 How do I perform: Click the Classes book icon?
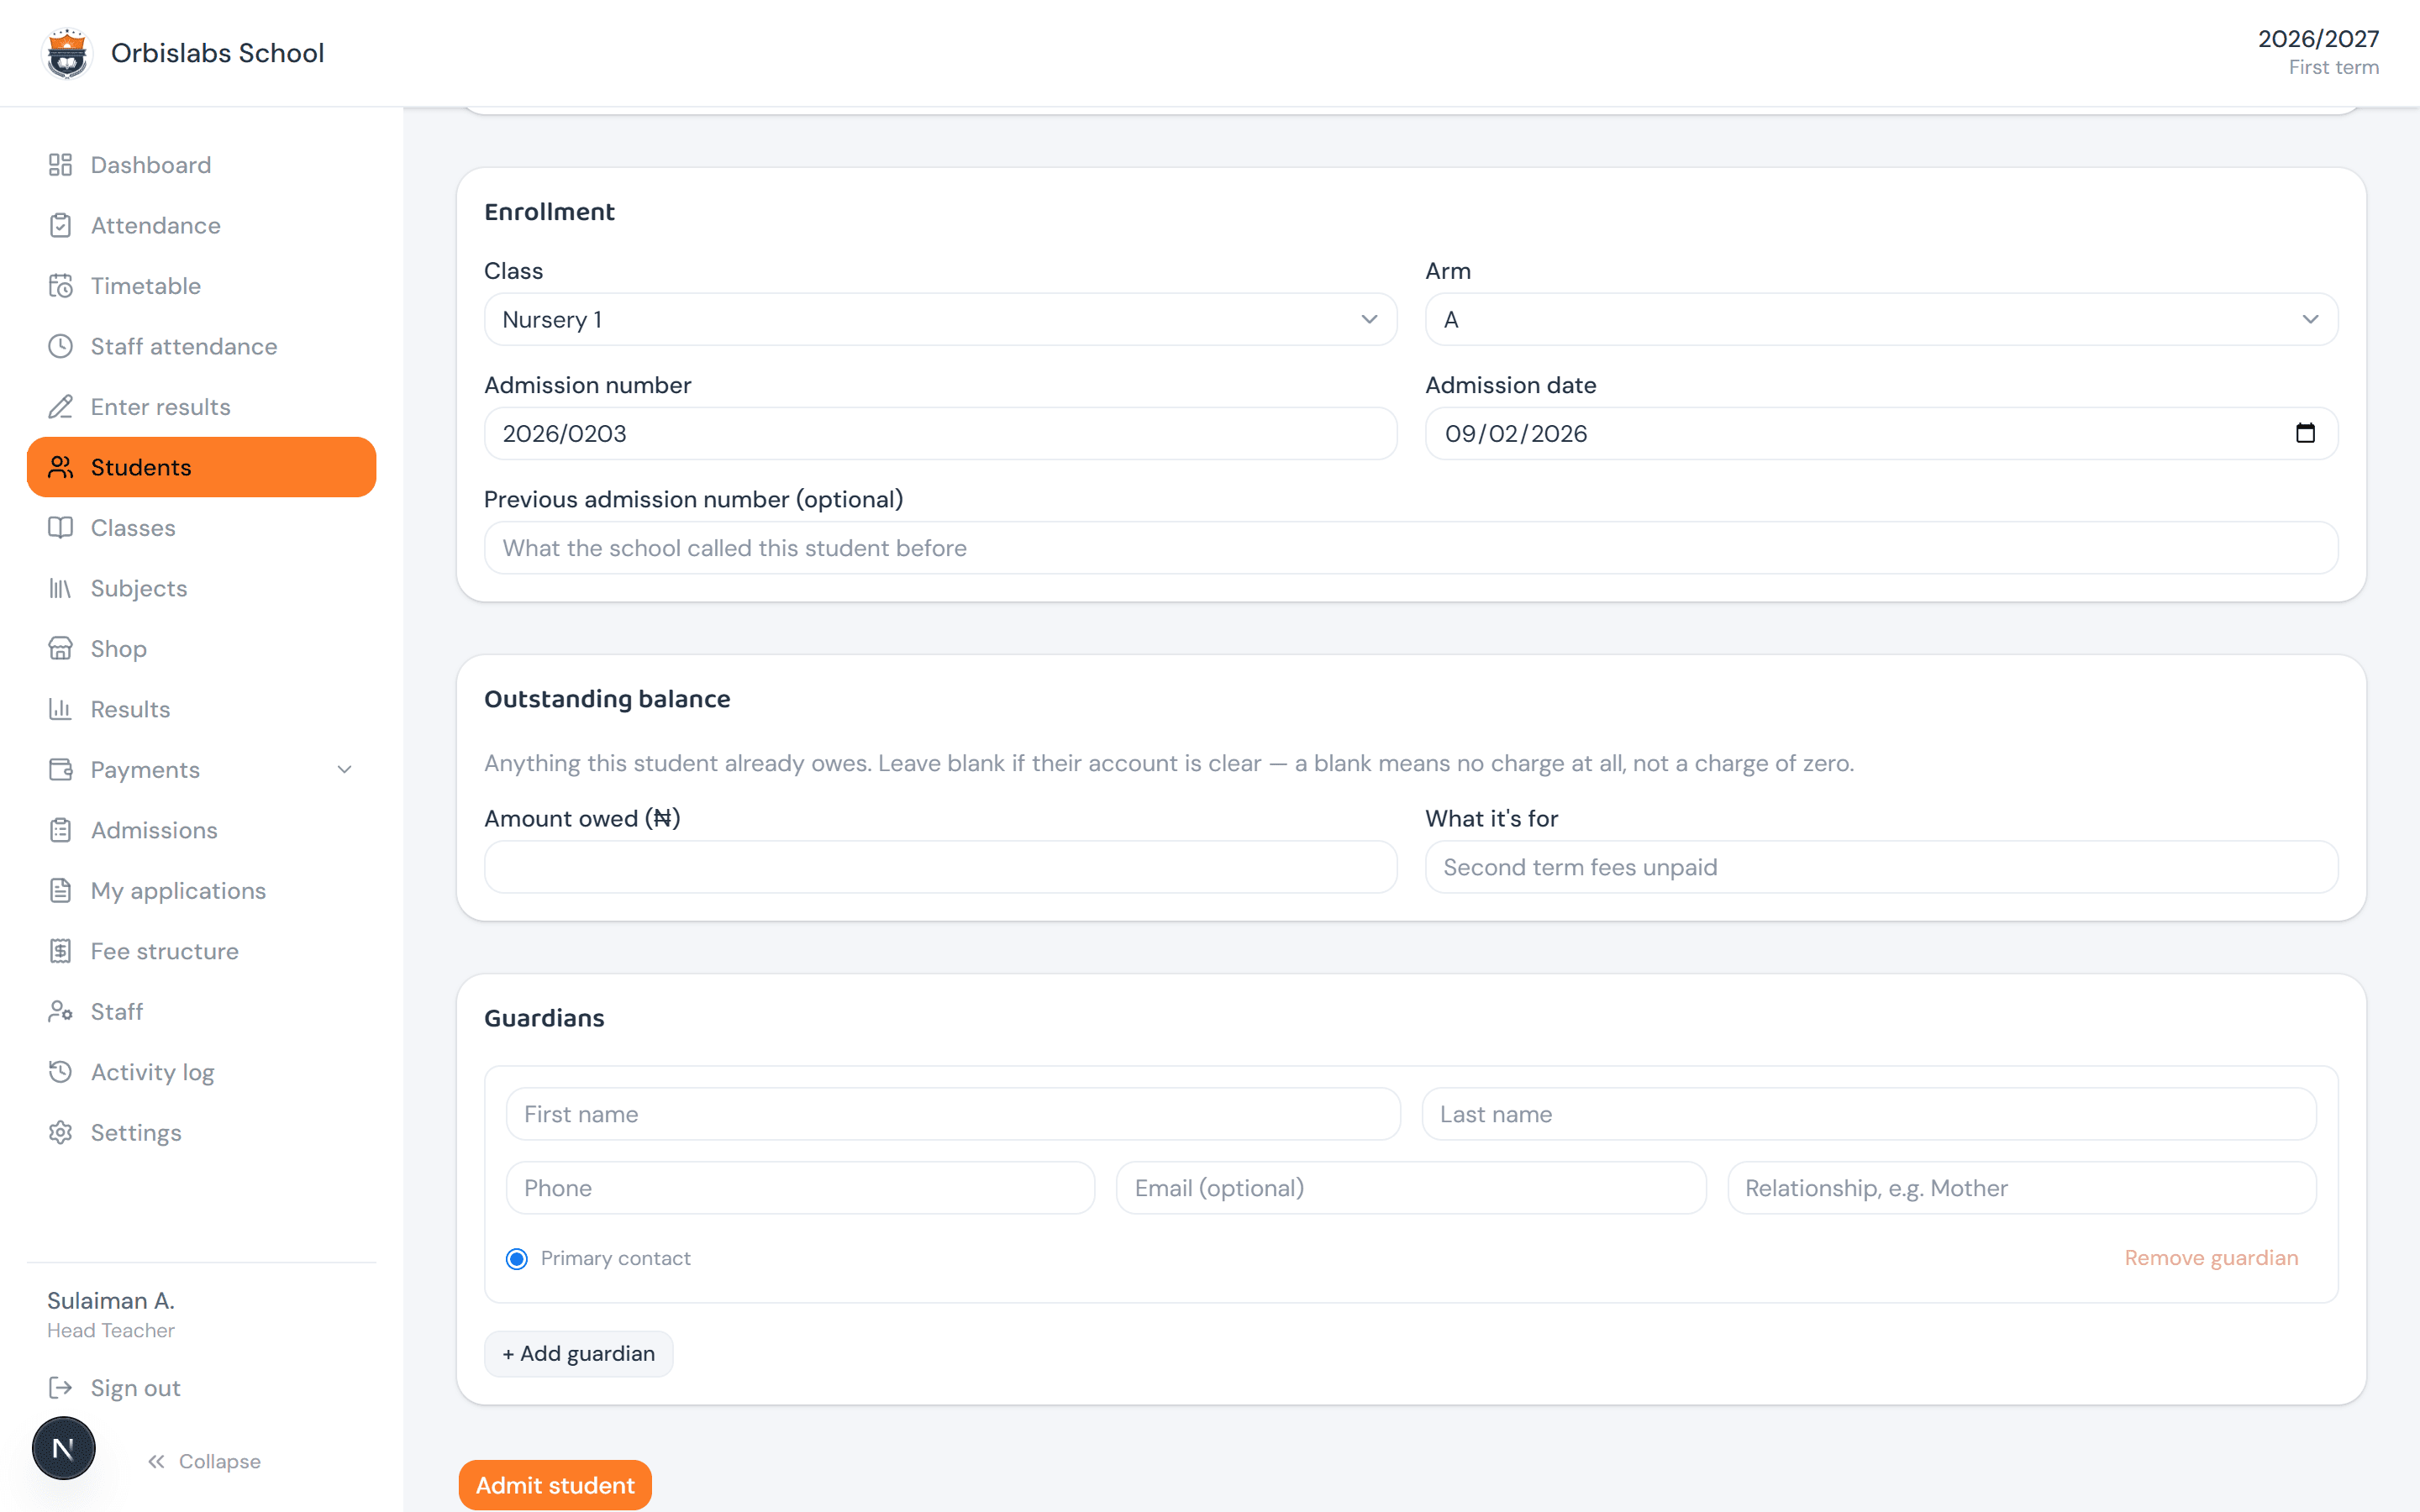[x=60, y=528]
